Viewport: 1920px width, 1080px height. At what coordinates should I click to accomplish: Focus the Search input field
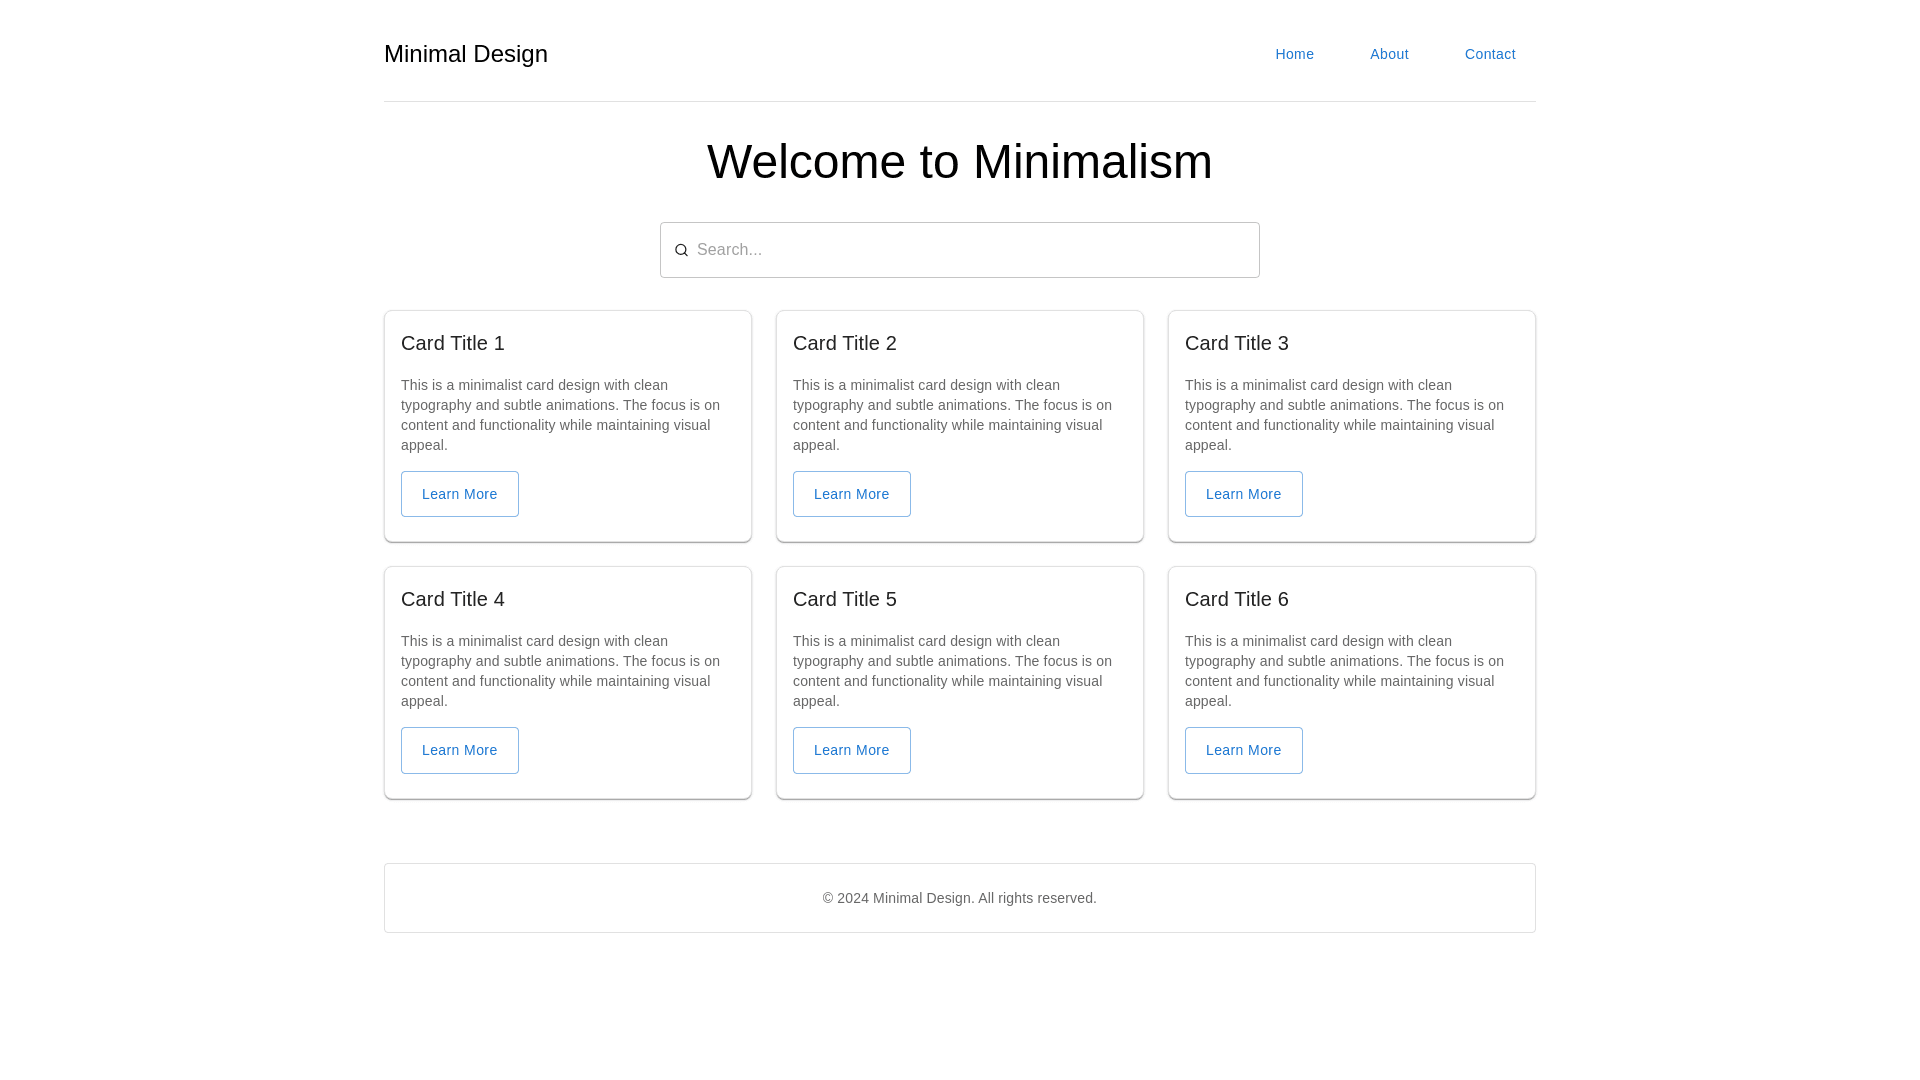coord(970,250)
